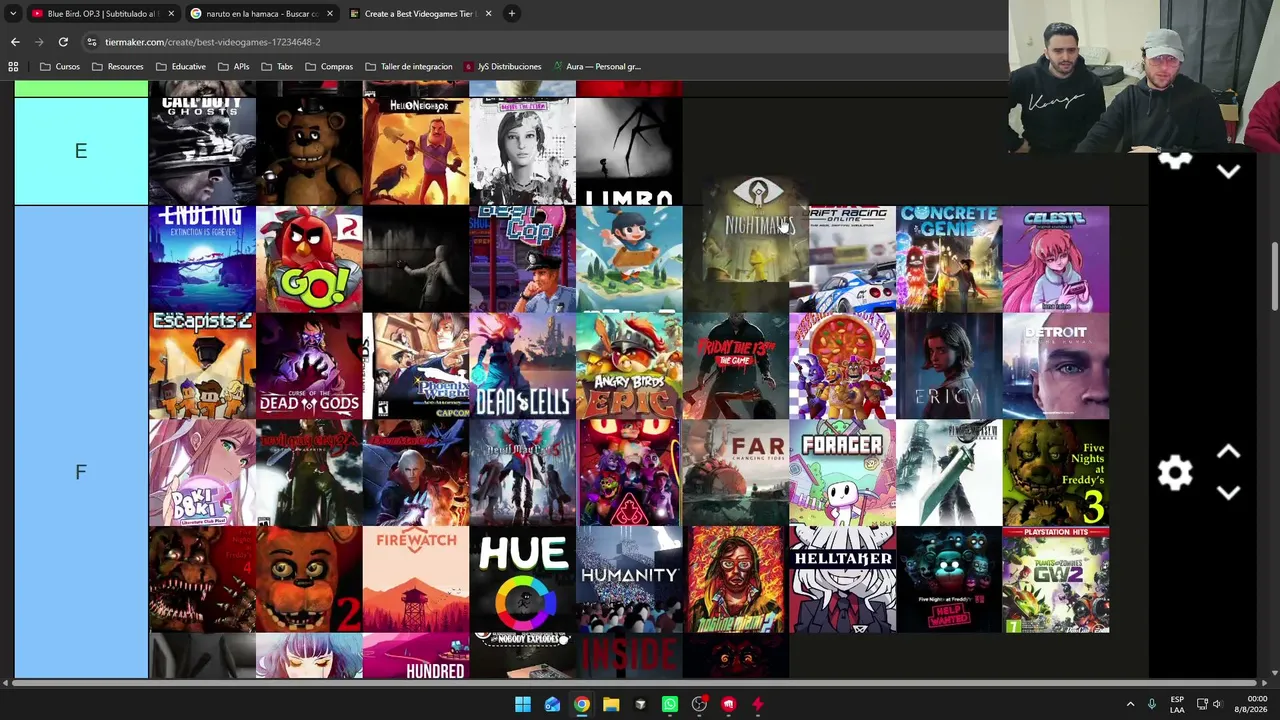The width and height of the screenshot is (1280, 720).
Task: Open the network status tray icon
Action: [1202, 704]
